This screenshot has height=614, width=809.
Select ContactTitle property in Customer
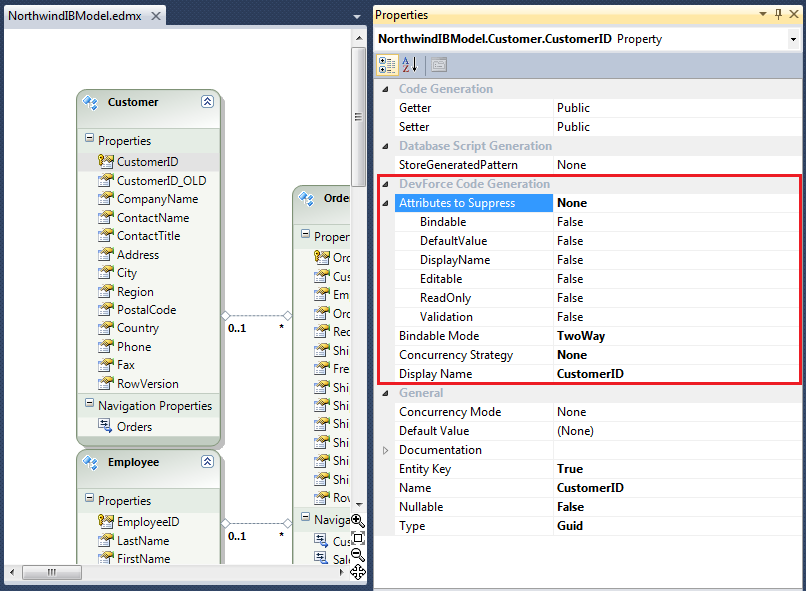click(x=149, y=236)
